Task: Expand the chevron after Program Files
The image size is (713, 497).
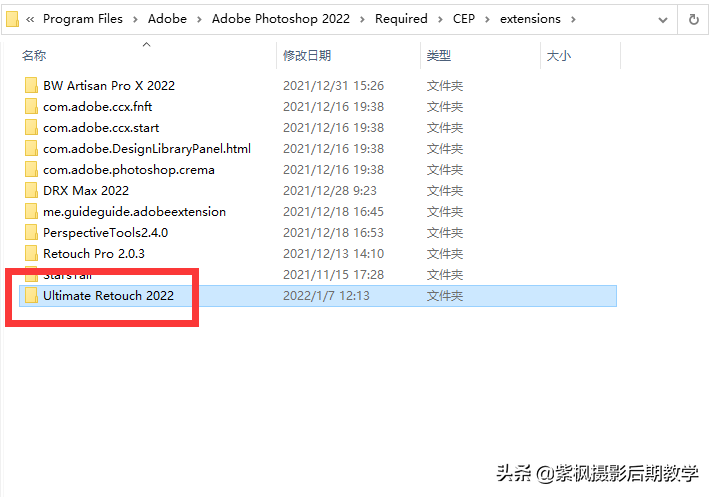Action: click(136, 19)
